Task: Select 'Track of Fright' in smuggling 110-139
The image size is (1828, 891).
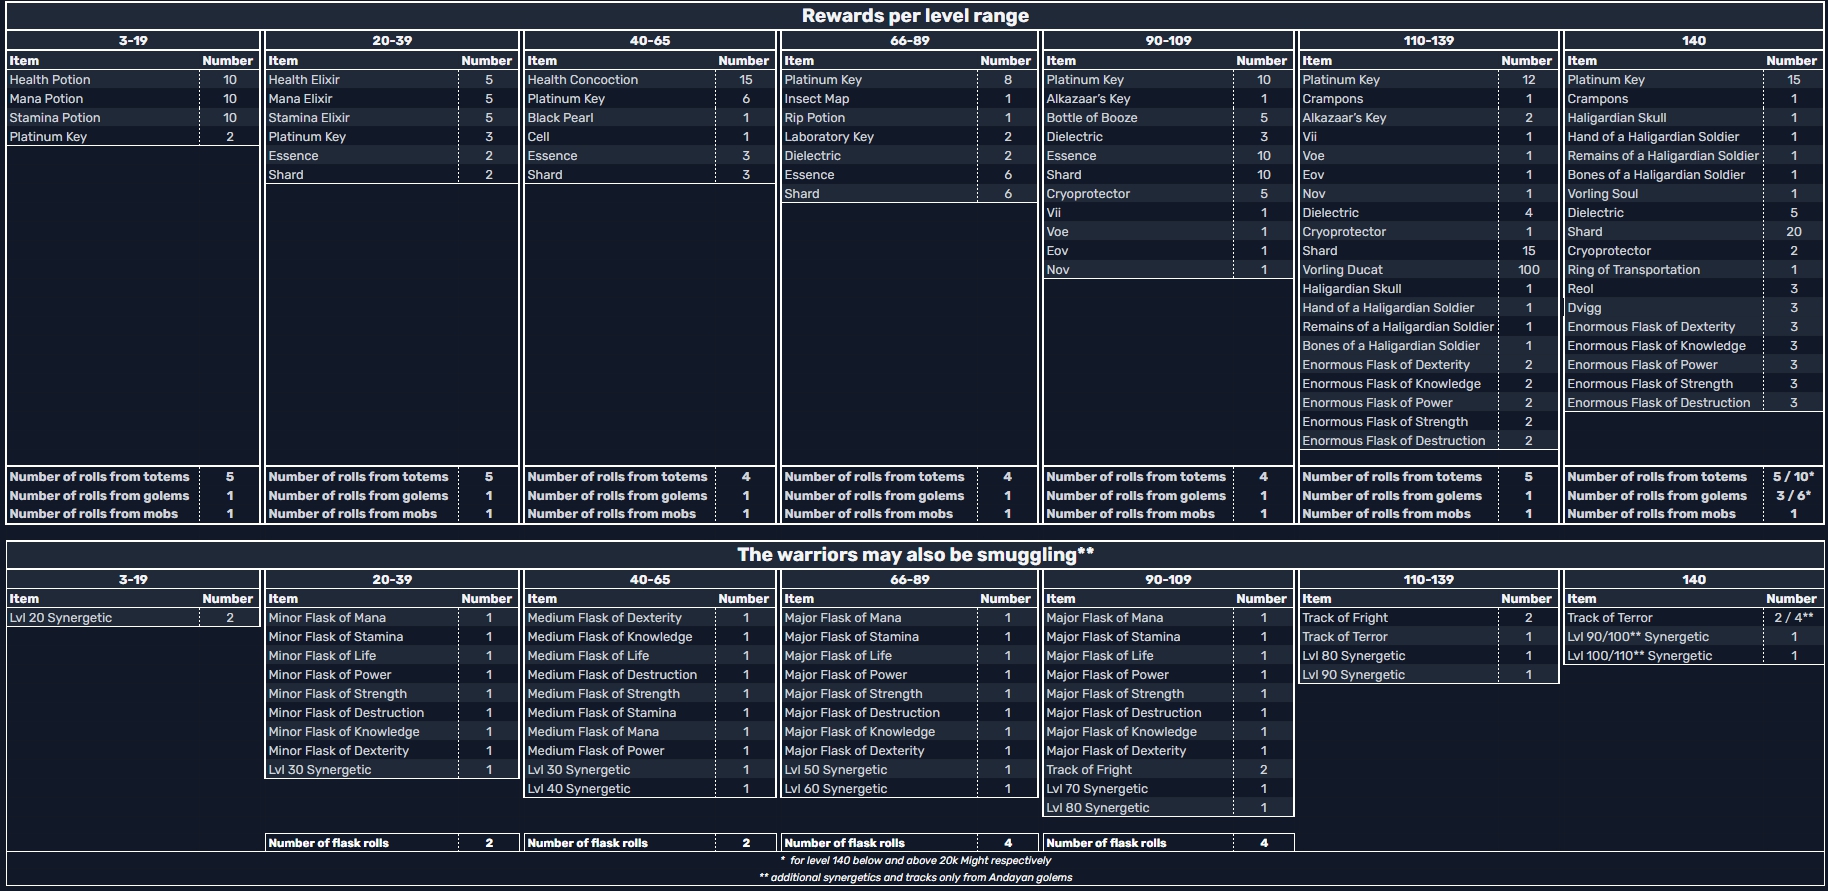Action: (1398, 618)
